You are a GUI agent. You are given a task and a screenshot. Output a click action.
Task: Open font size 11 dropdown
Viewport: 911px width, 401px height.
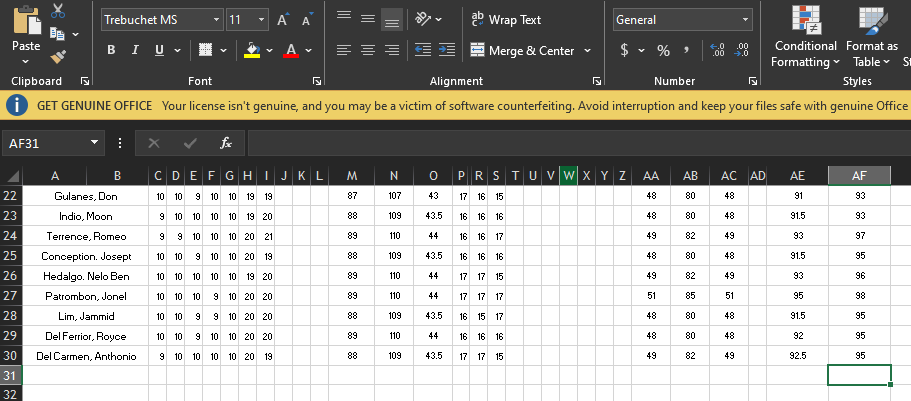click(261, 20)
